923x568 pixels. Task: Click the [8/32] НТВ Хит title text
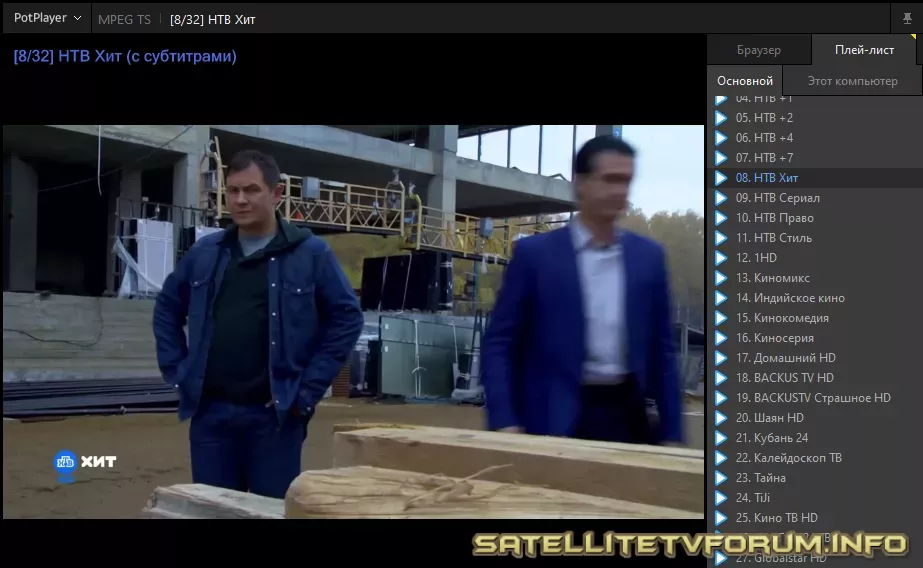pyautogui.click(x=213, y=19)
